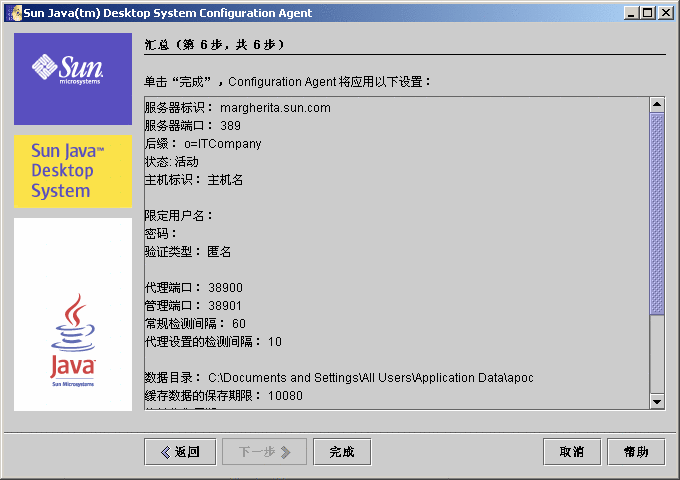This screenshot has height=480, width=680.
Task: Click the 缓存数据的保存期限 10080 line
Action: [x=223, y=395]
